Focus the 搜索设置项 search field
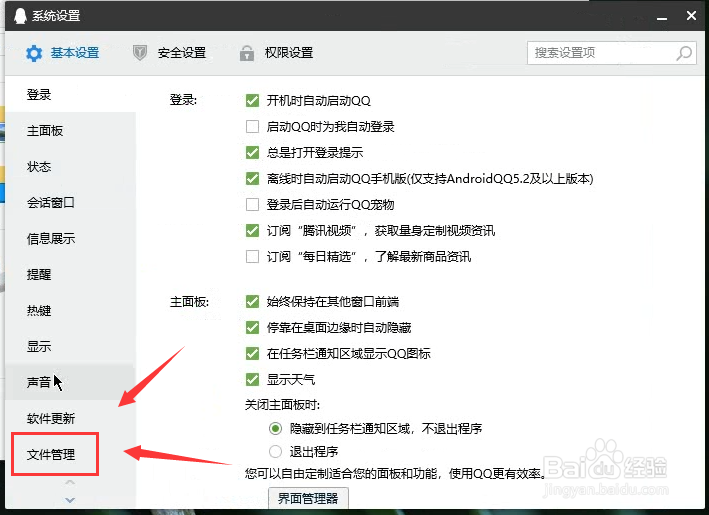The width and height of the screenshot is (709, 515). [x=611, y=53]
